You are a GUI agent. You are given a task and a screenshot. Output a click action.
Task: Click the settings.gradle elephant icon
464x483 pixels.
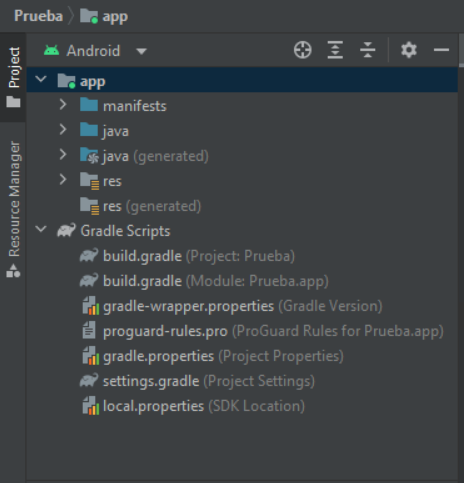(89, 380)
